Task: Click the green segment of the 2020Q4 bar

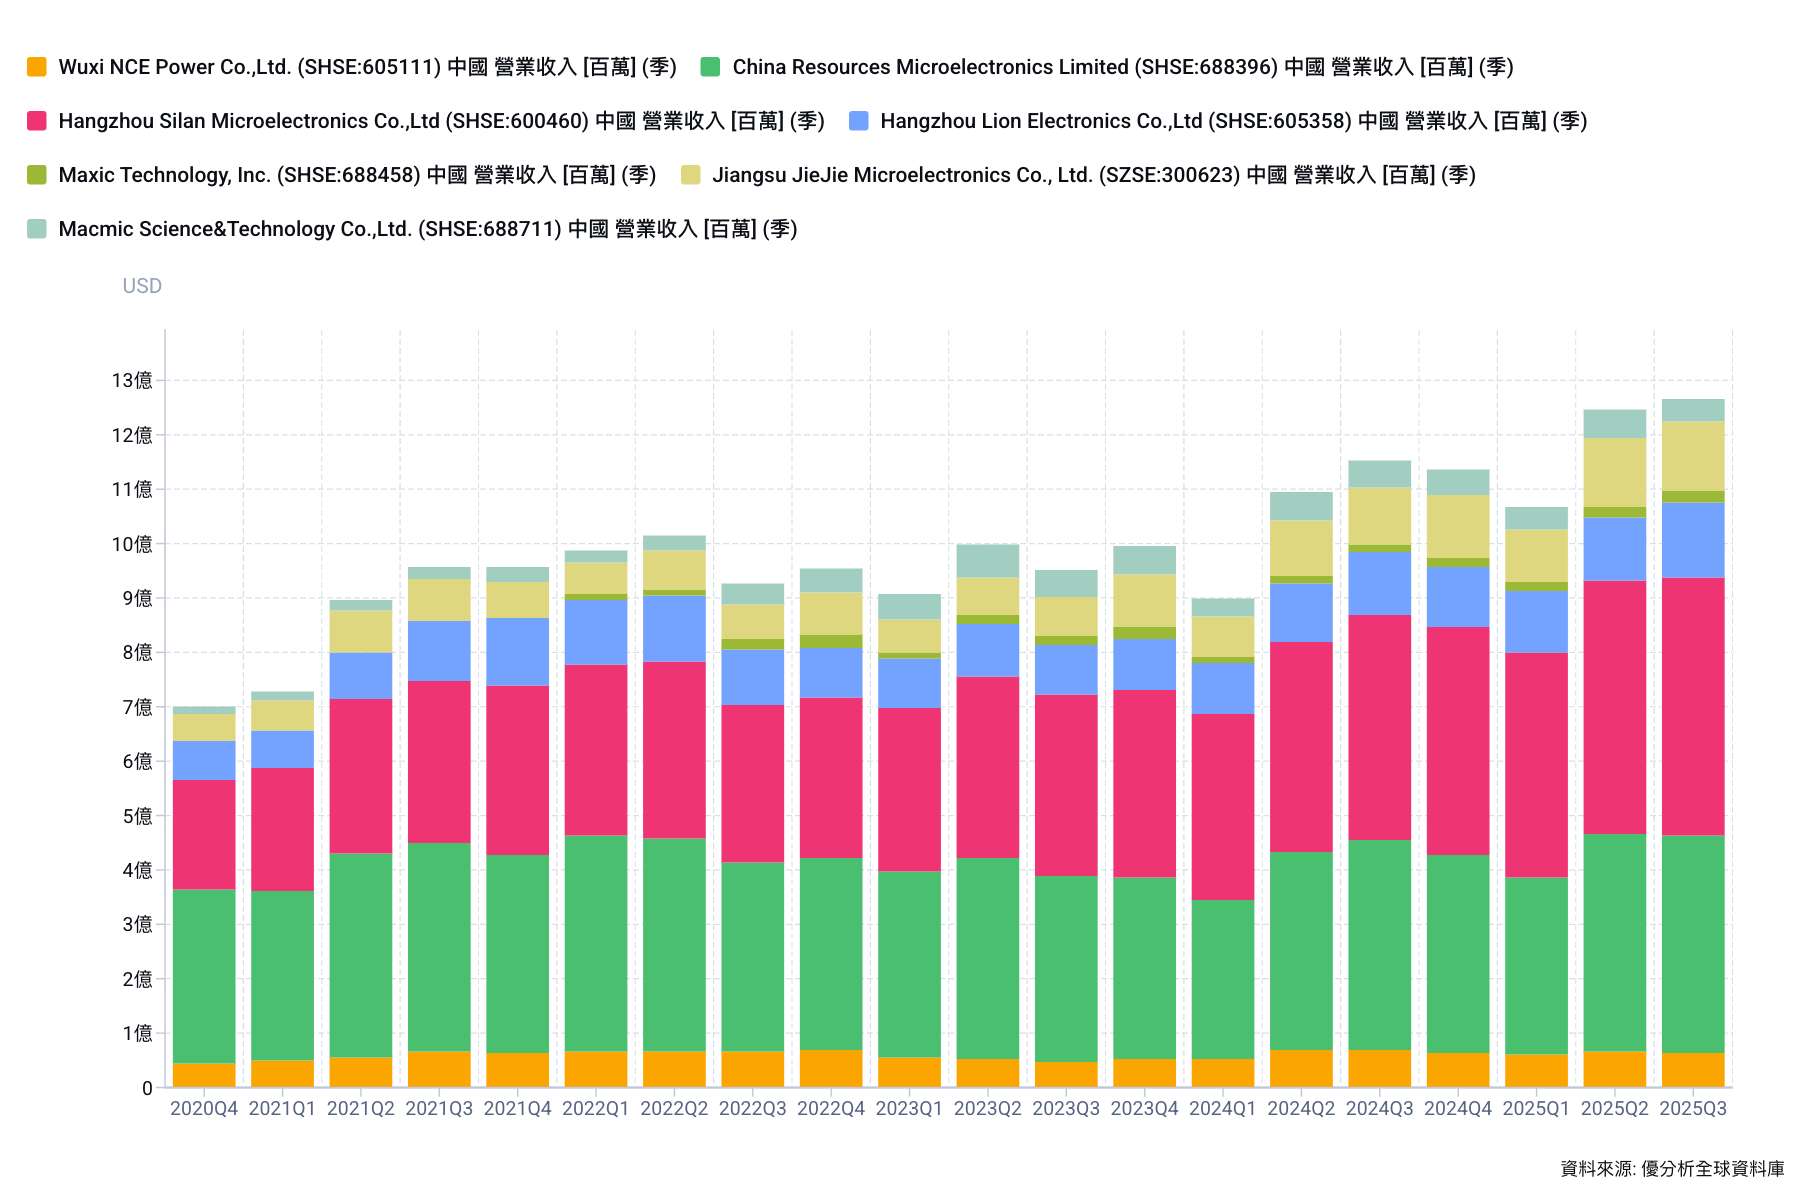Action: (204, 975)
